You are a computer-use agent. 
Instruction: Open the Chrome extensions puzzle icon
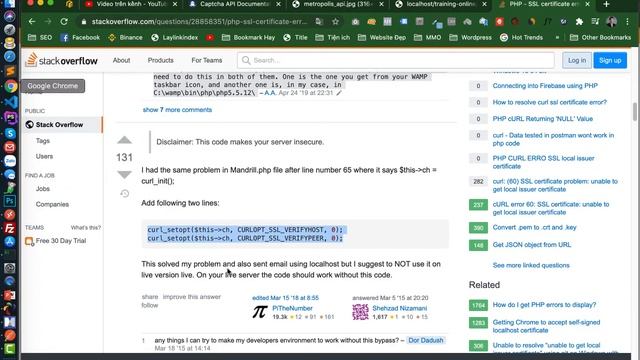pos(579,22)
